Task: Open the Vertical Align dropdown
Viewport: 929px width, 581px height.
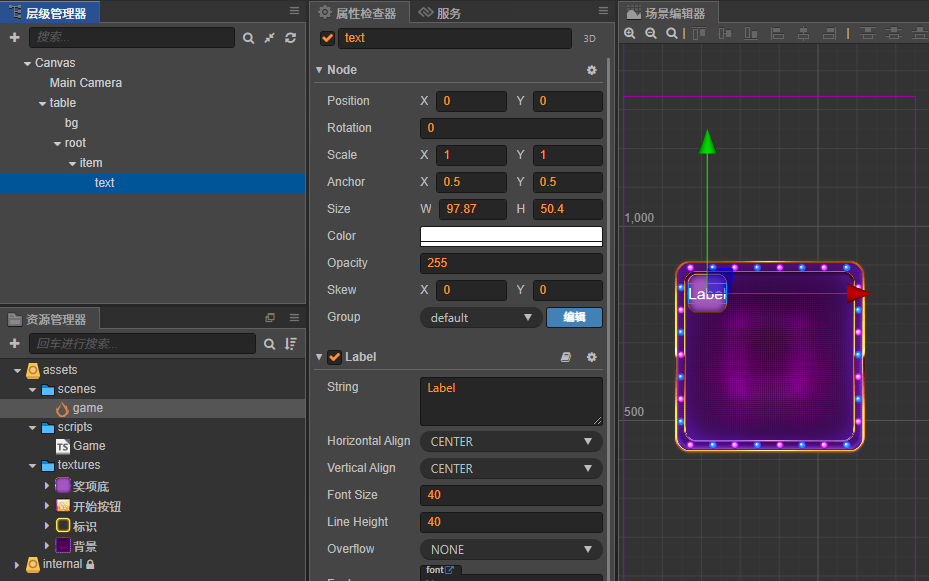Action: 511,468
